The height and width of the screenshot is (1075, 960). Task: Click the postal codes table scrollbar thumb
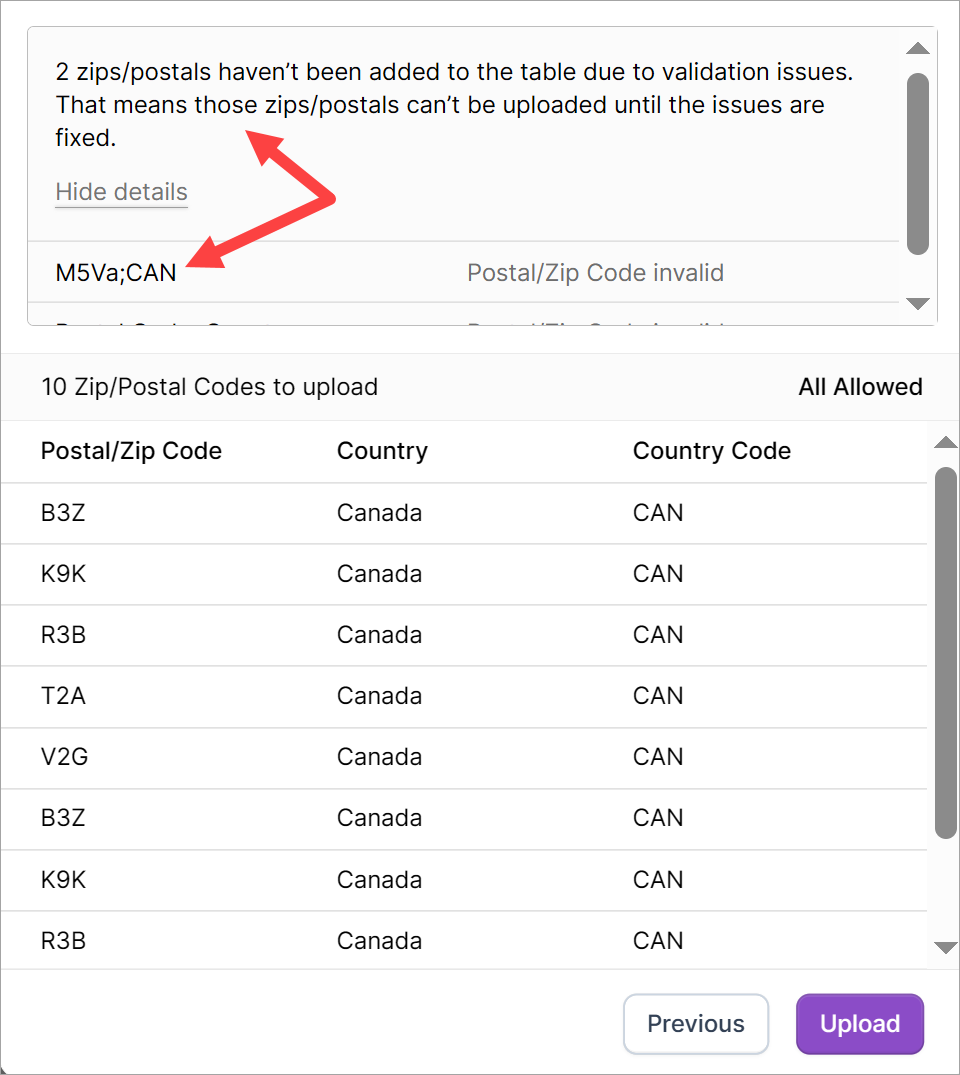(945, 650)
